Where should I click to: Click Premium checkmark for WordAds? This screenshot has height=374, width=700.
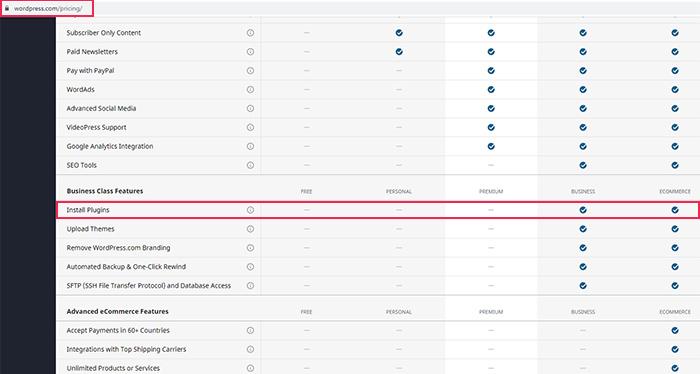click(491, 89)
